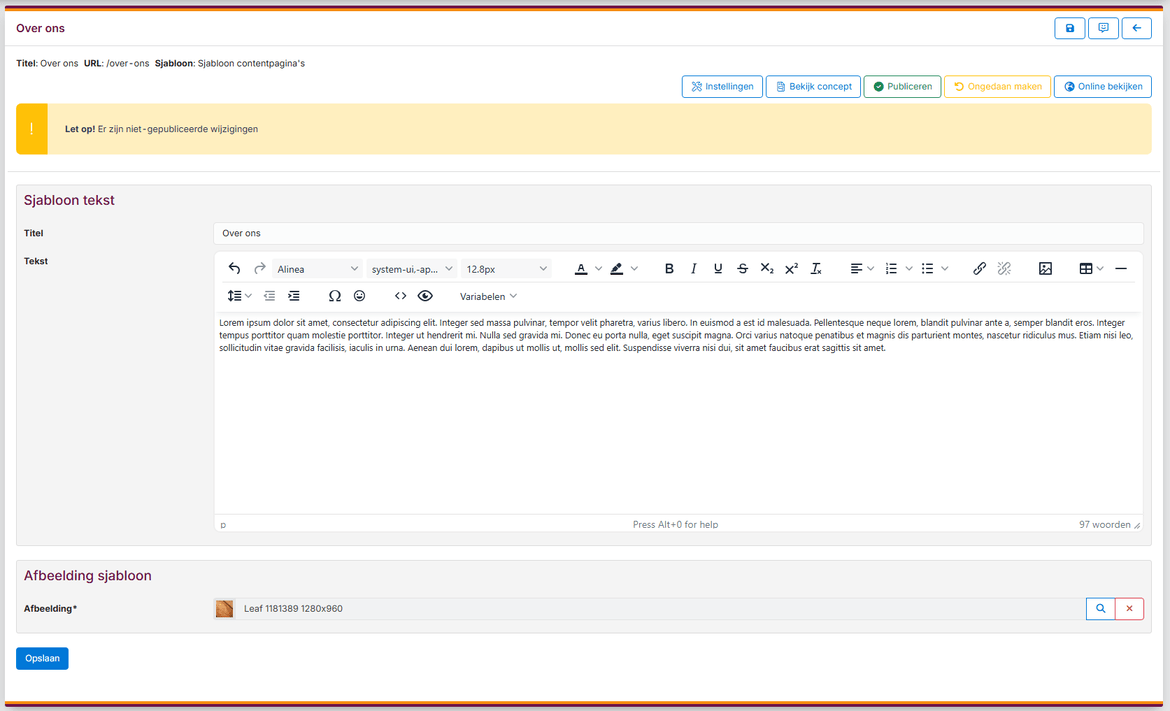
Task: Toggle bold formatting
Action: [x=669, y=269]
